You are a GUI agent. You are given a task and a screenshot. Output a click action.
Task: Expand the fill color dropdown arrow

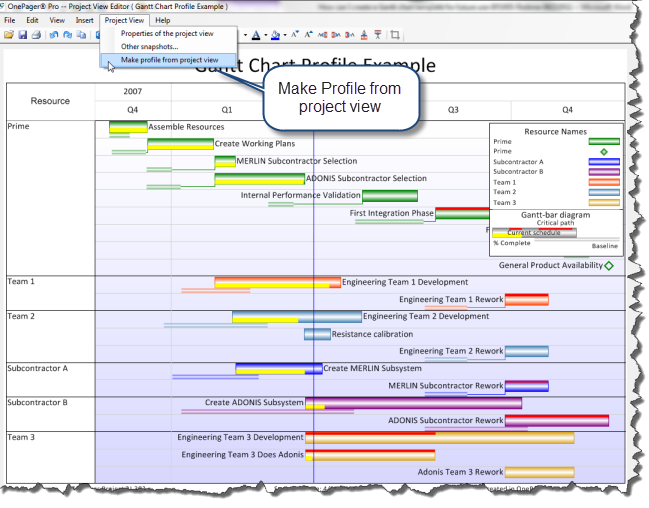(285, 35)
